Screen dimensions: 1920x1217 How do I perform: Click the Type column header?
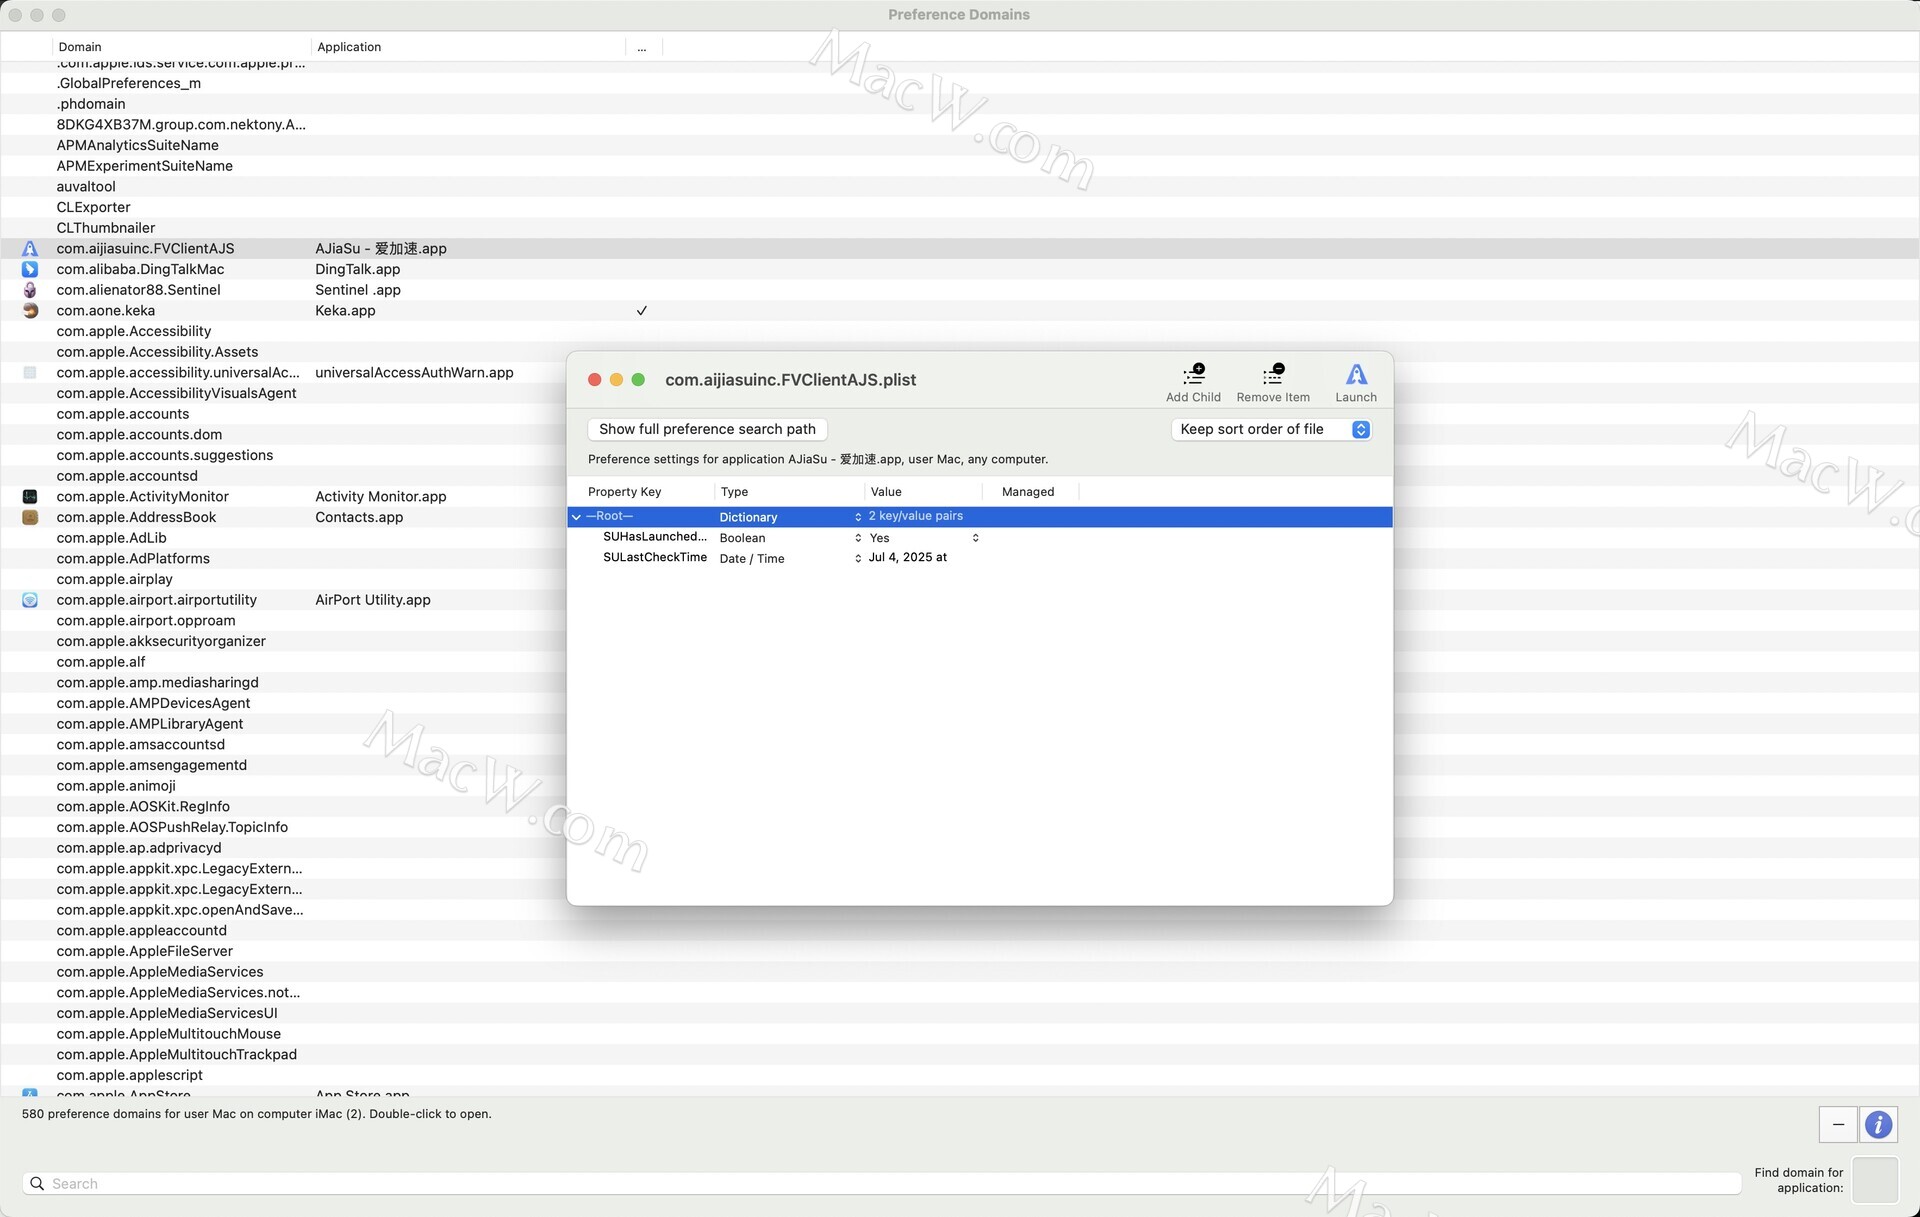coord(734,492)
